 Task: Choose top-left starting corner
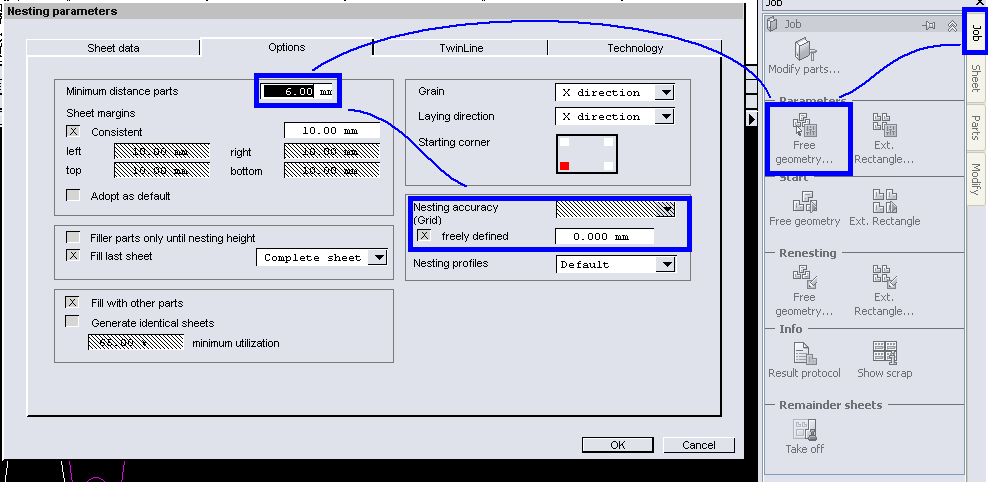pyautogui.click(x=565, y=142)
